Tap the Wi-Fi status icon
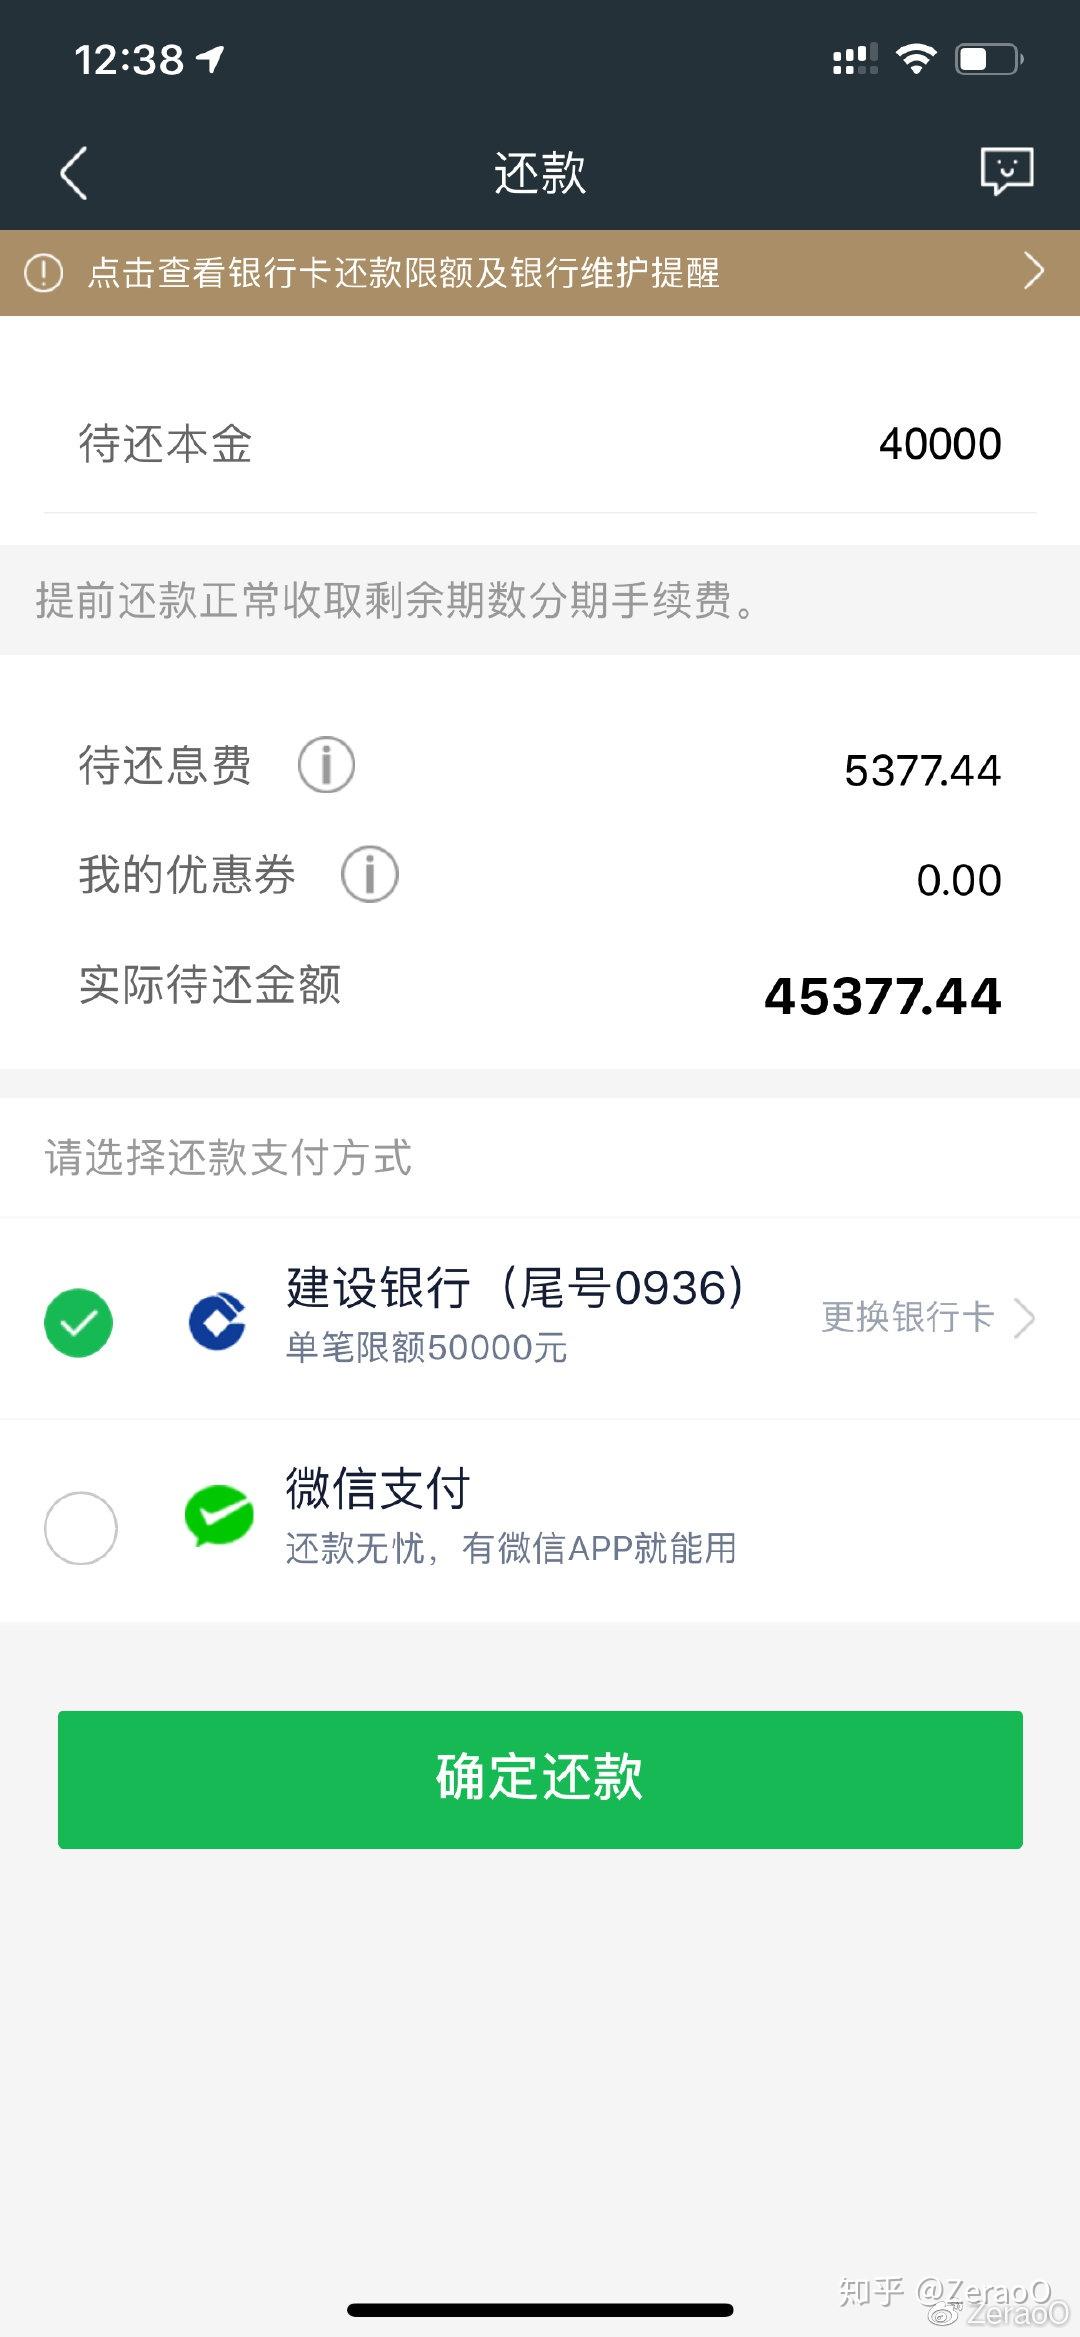The height and width of the screenshot is (2337, 1080). [915, 59]
